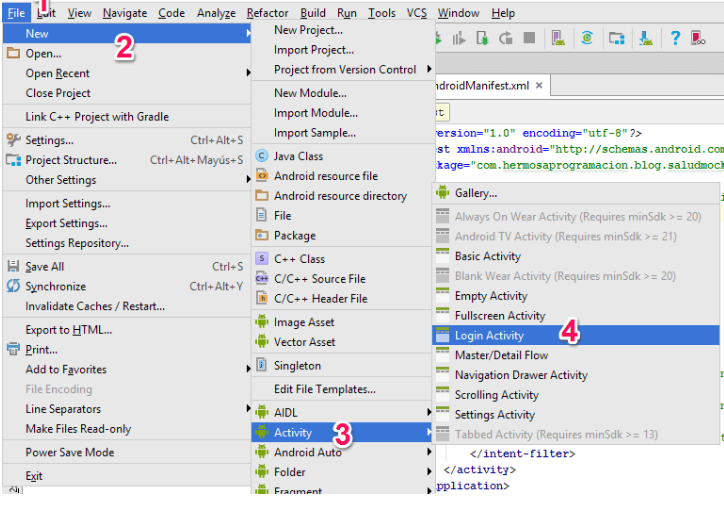This screenshot has height=510, width=724.
Task: Open the Refactor menu
Action: click(267, 13)
